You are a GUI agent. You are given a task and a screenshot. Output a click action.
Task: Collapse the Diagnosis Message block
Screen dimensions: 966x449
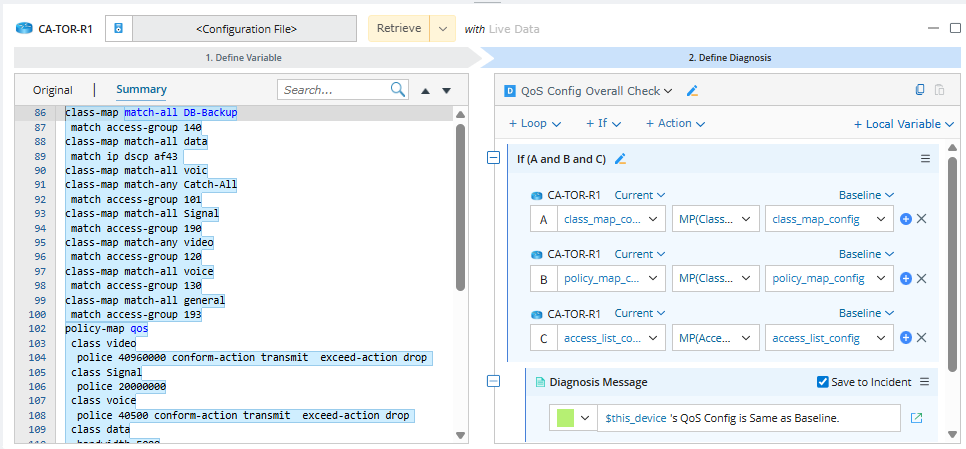point(493,381)
